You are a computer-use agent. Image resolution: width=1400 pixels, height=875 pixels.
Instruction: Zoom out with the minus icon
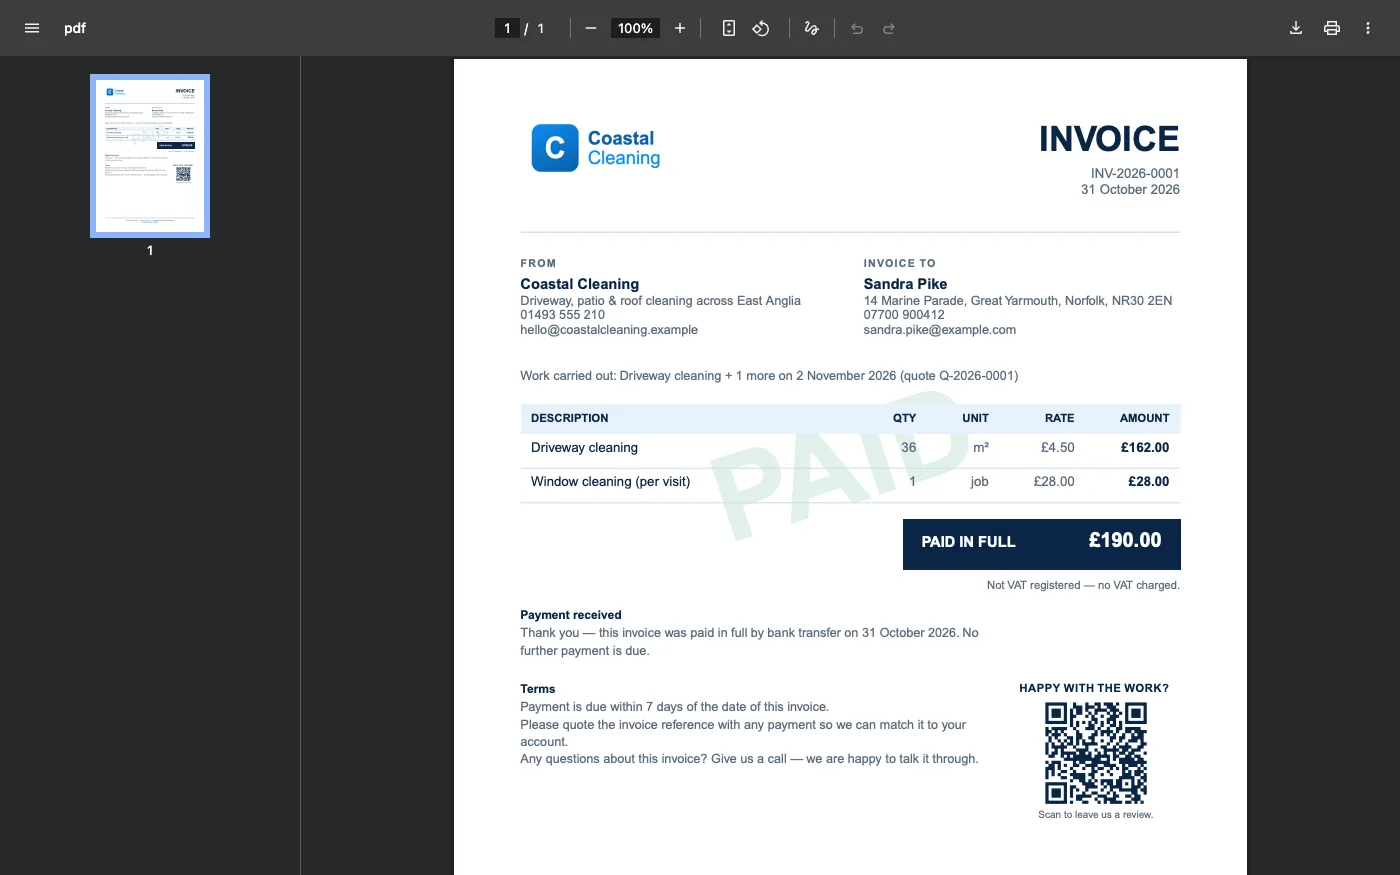pyautogui.click(x=591, y=28)
